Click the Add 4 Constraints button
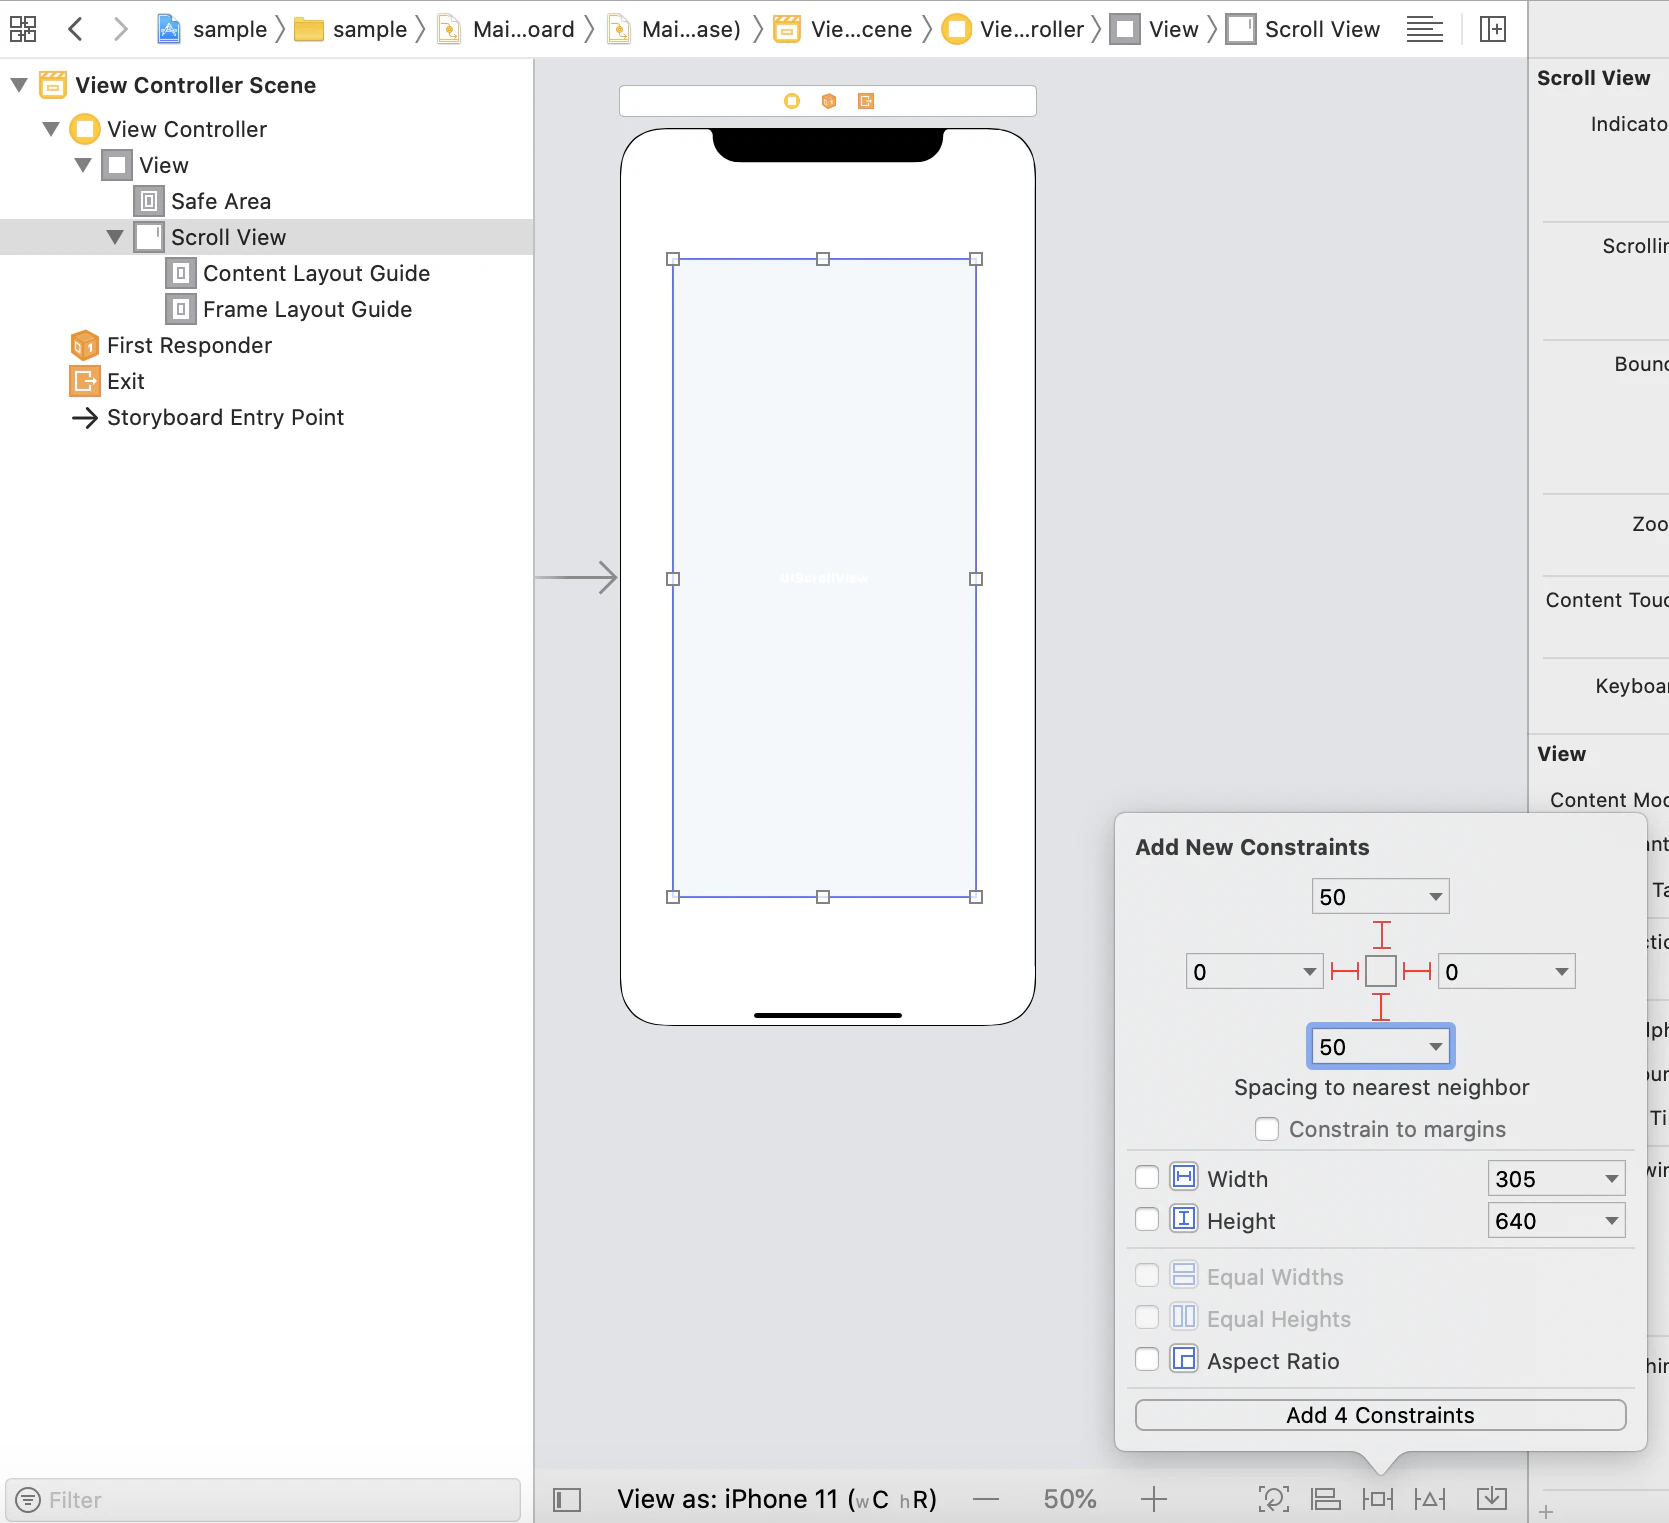This screenshot has width=1669, height=1523. pyautogui.click(x=1380, y=1415)
